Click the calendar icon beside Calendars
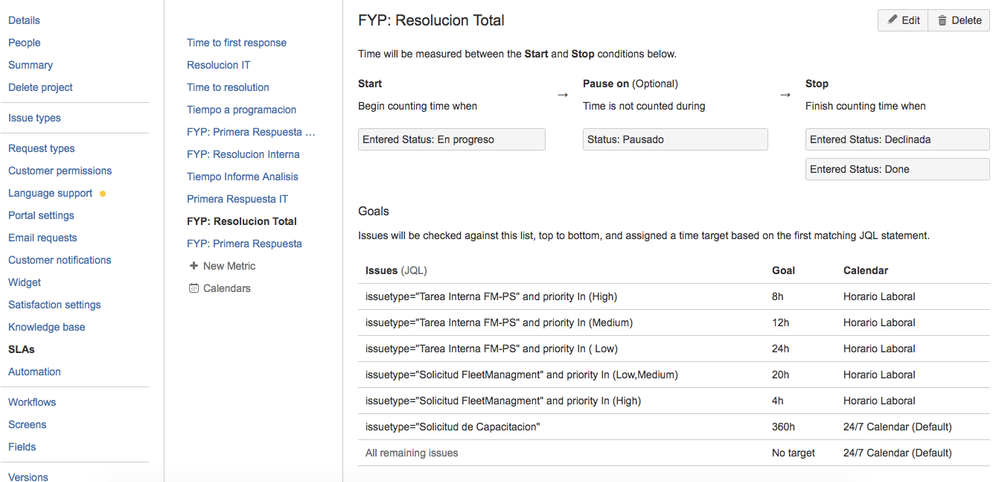Screen dimensions: 999x482 [x=194, y=288]
